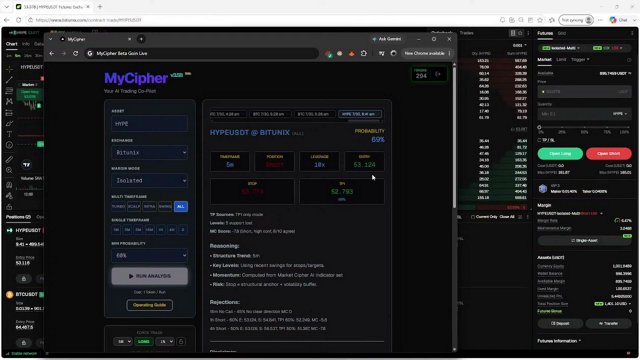640x360 pixels.
Task: Go back in the MyCipher Chrome window
Action: tap(52, 53)
